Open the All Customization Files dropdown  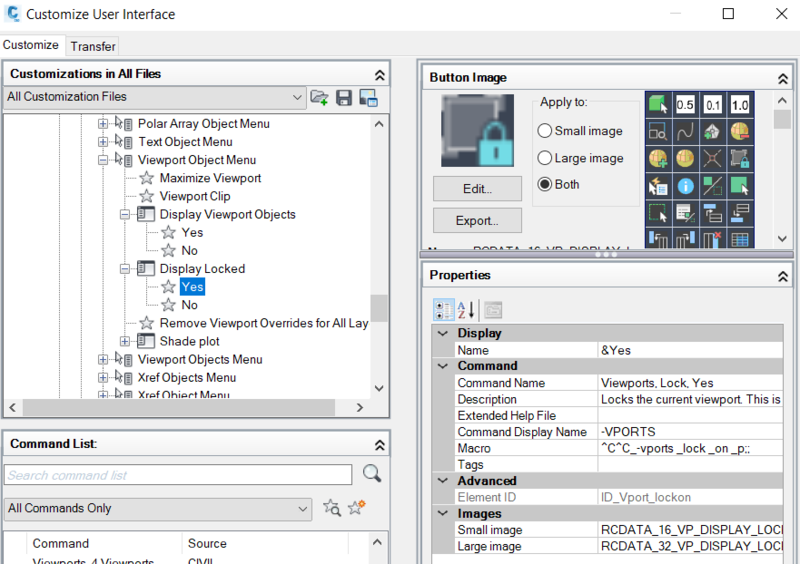click(x=296, y=97)
